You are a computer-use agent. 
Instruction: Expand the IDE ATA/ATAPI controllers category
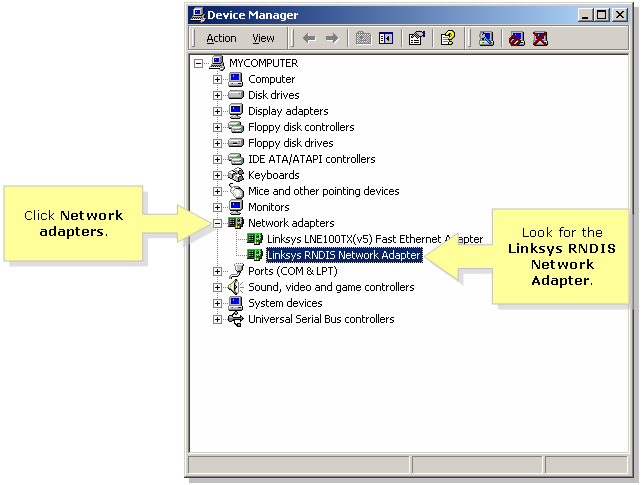click(217, 159)
